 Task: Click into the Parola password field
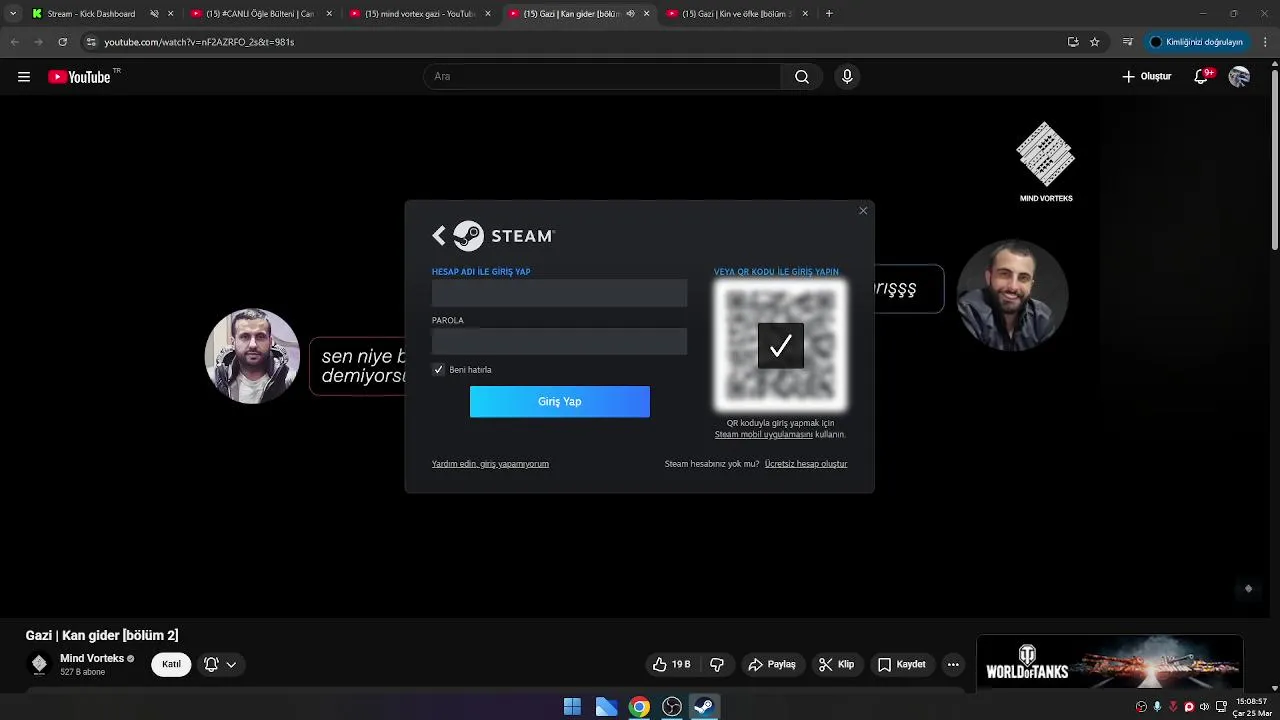click(x=559, y=341)
